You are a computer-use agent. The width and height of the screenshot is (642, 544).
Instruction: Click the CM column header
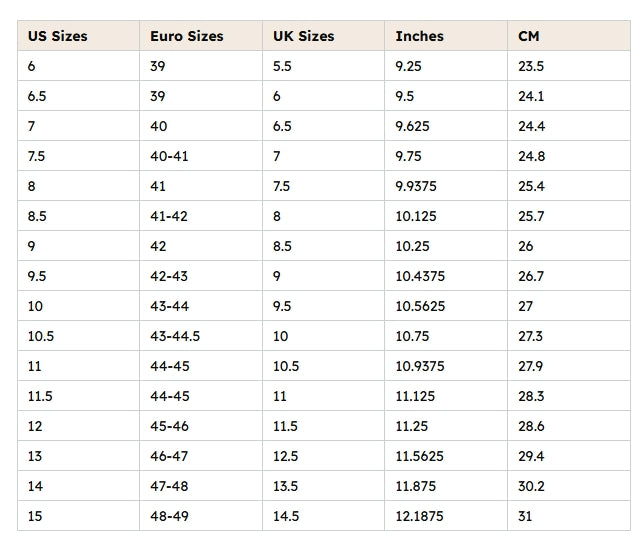point(569,36)
